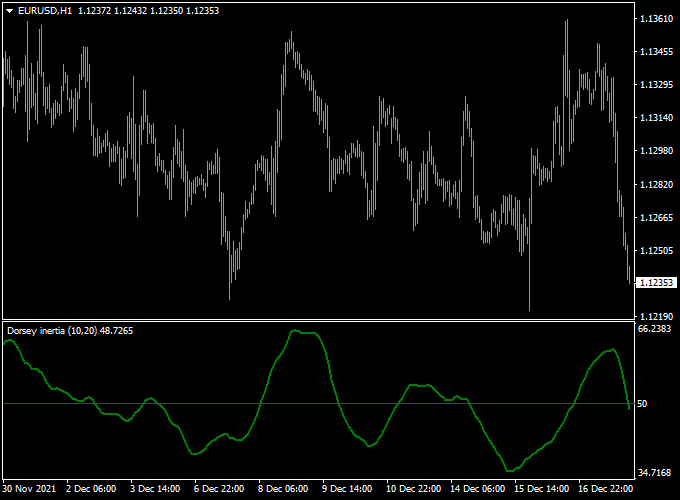This screenshot has height=500, width=680.
Task: Select the 8 Dec 06:00 time axis label
Action: click(x=283, y=489)
